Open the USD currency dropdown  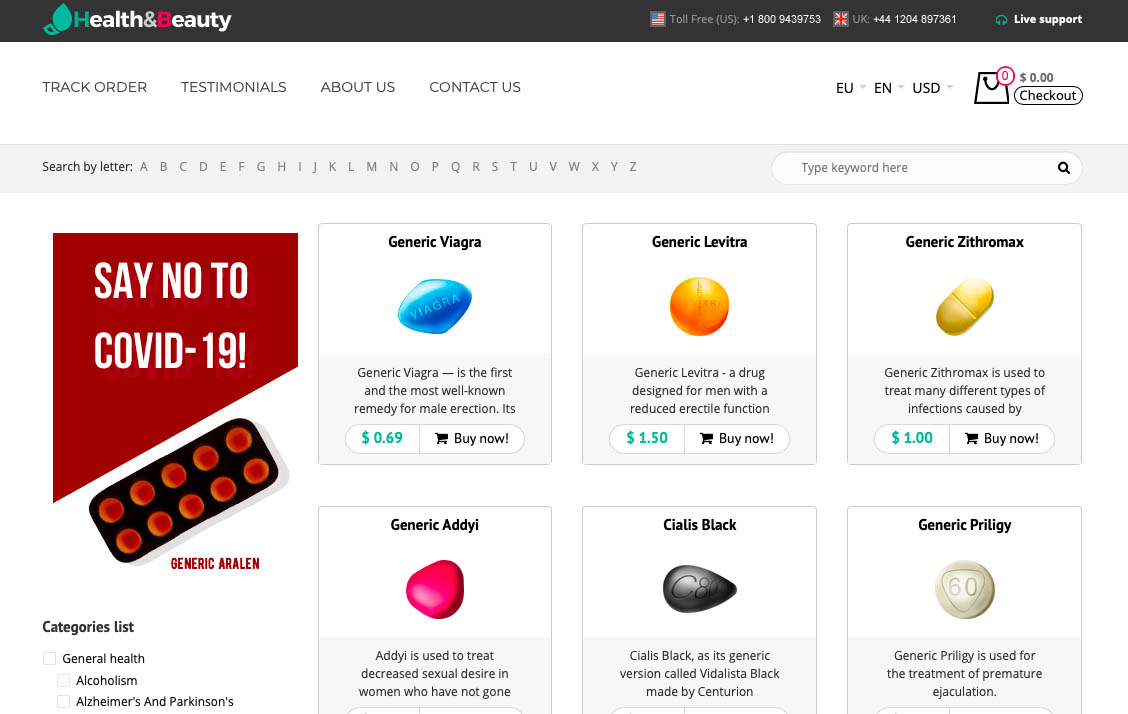click(932, 88)
